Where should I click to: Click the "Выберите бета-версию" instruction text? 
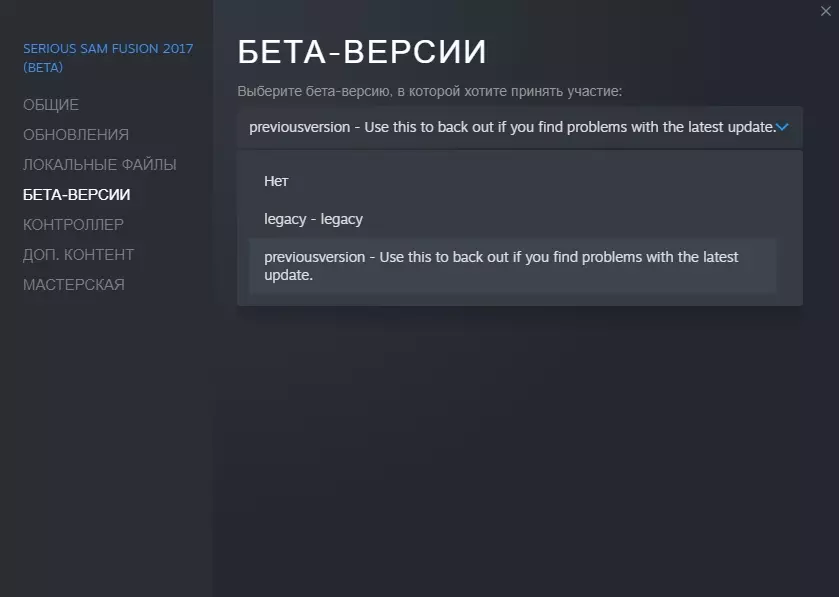tap(430, 91)
